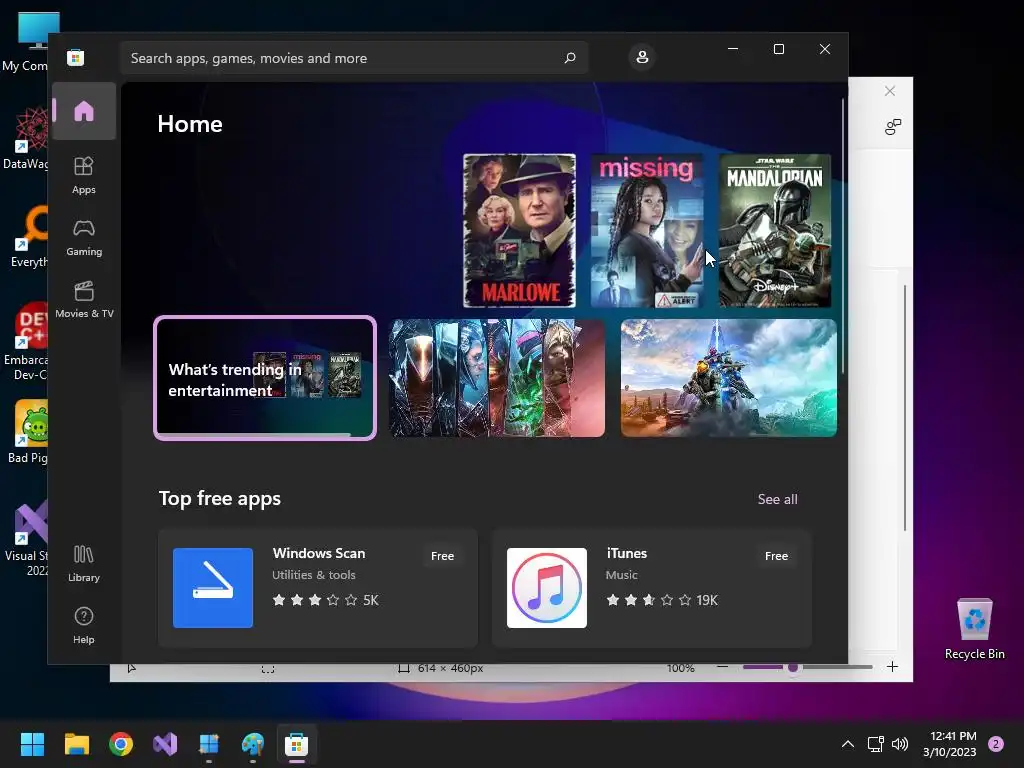Click the Paint icon in the taskbar
The width and height of the screenshot is (1024, 768).
[x=253, y=744]
